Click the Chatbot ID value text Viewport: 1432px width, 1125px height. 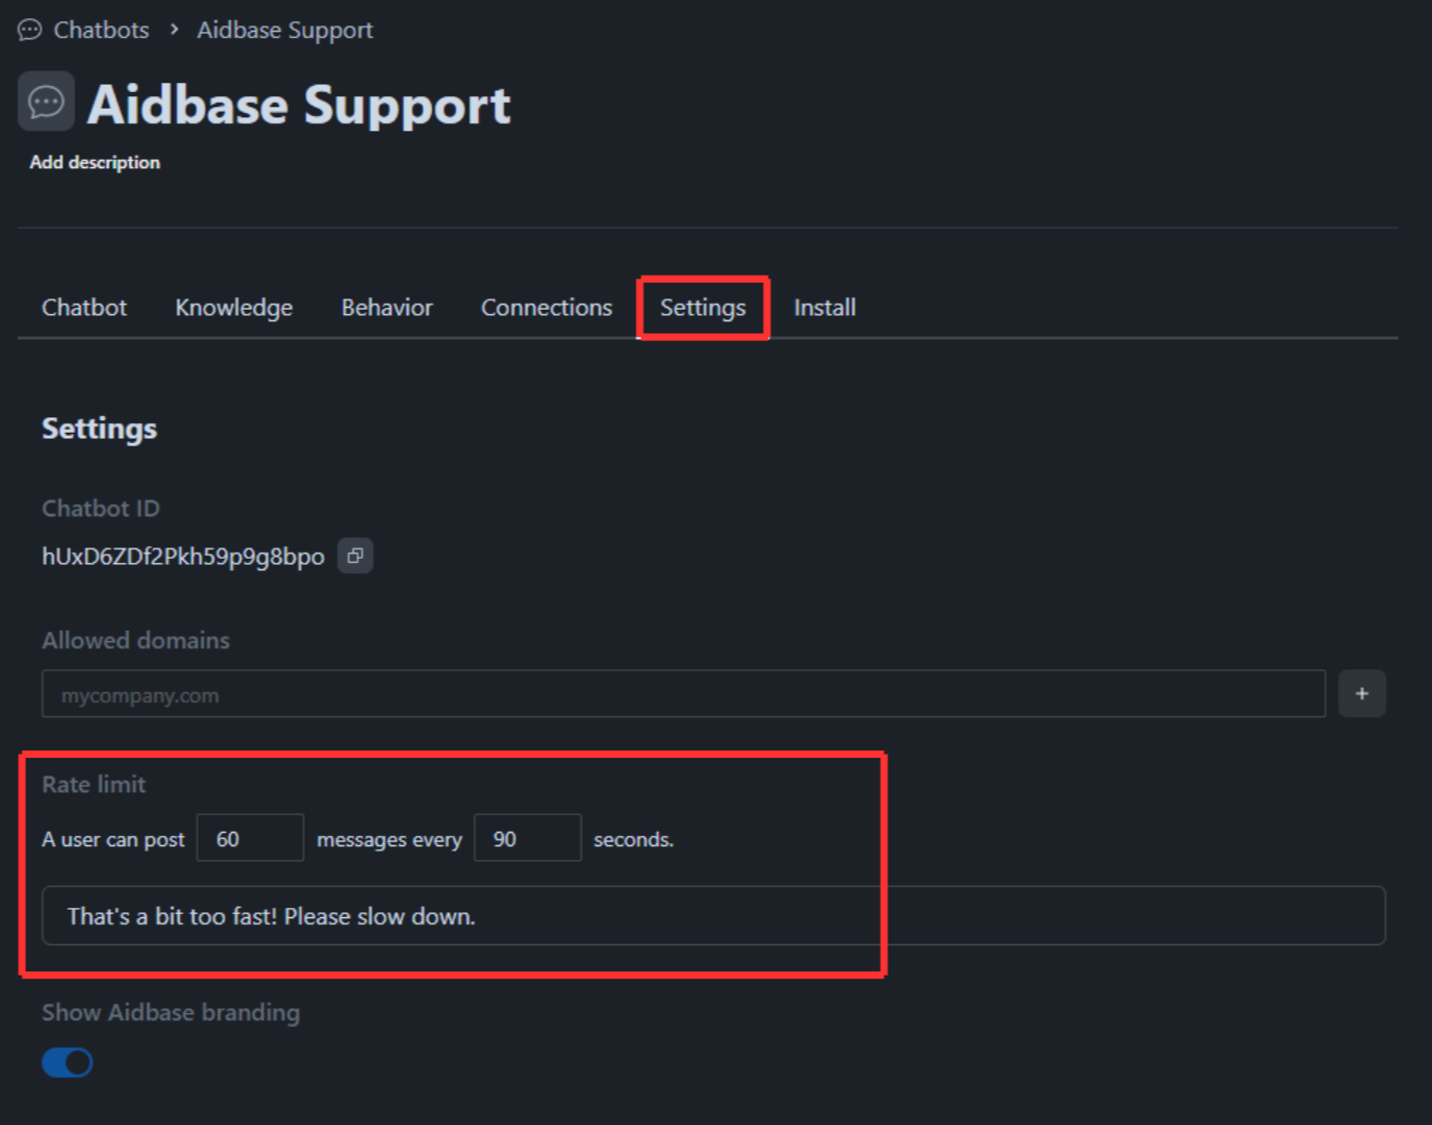coord(183,557)
